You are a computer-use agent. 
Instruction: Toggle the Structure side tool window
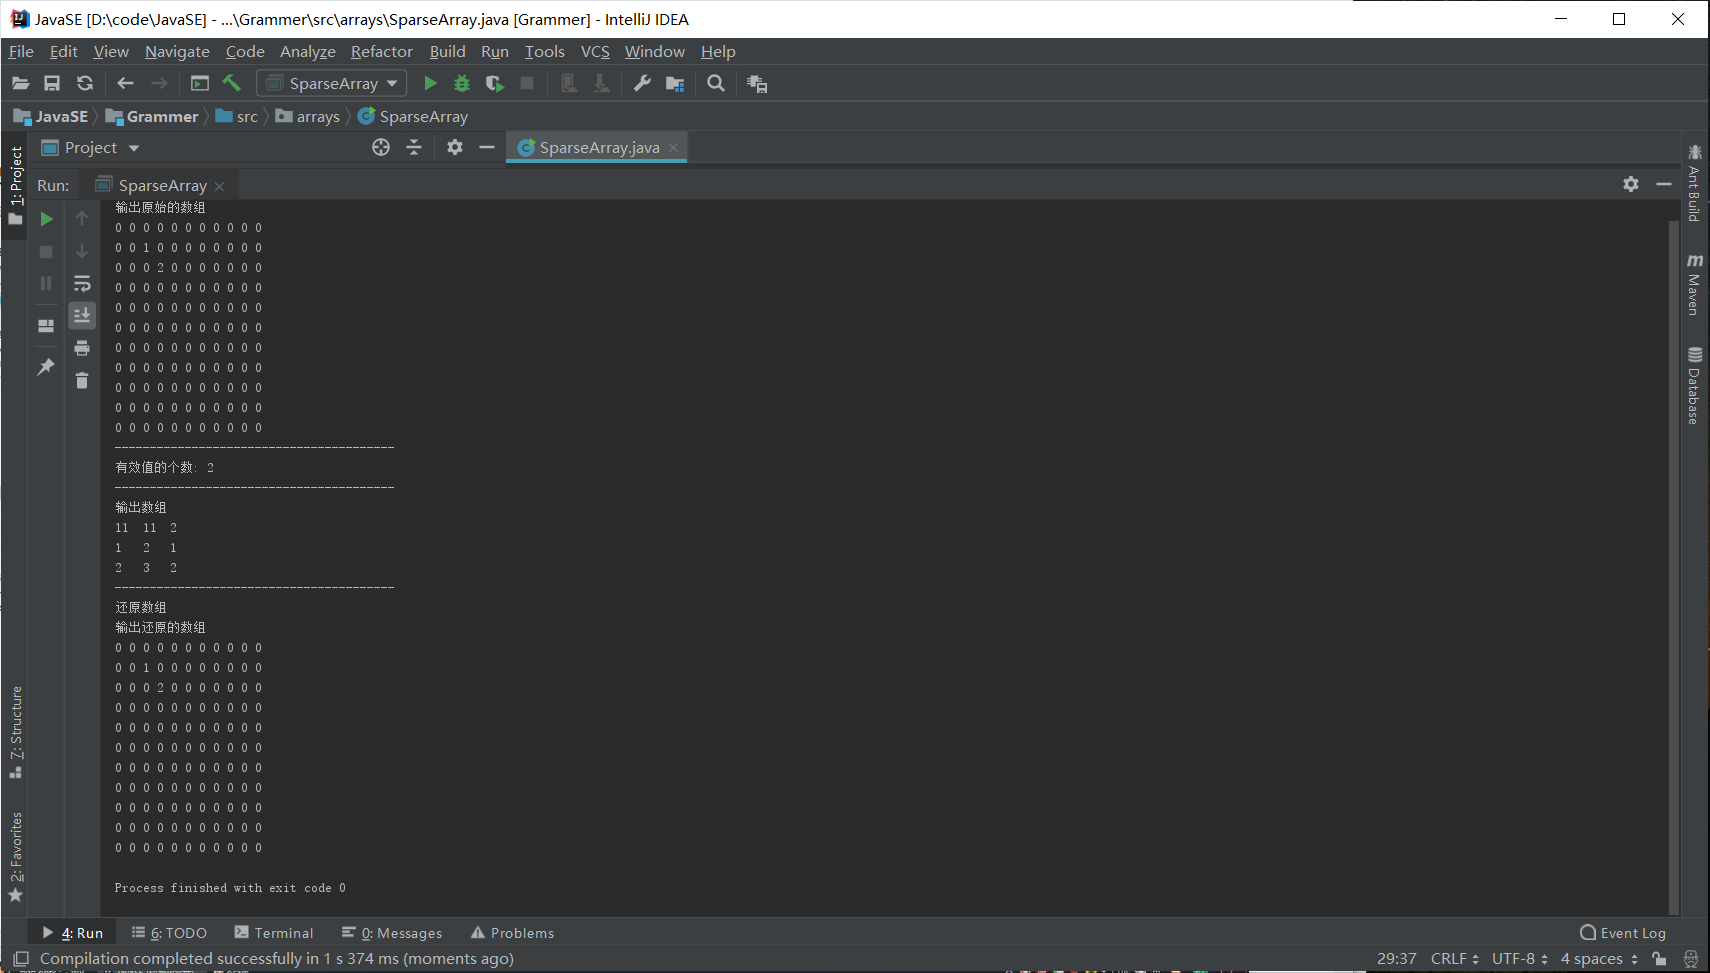pos(16,732)
